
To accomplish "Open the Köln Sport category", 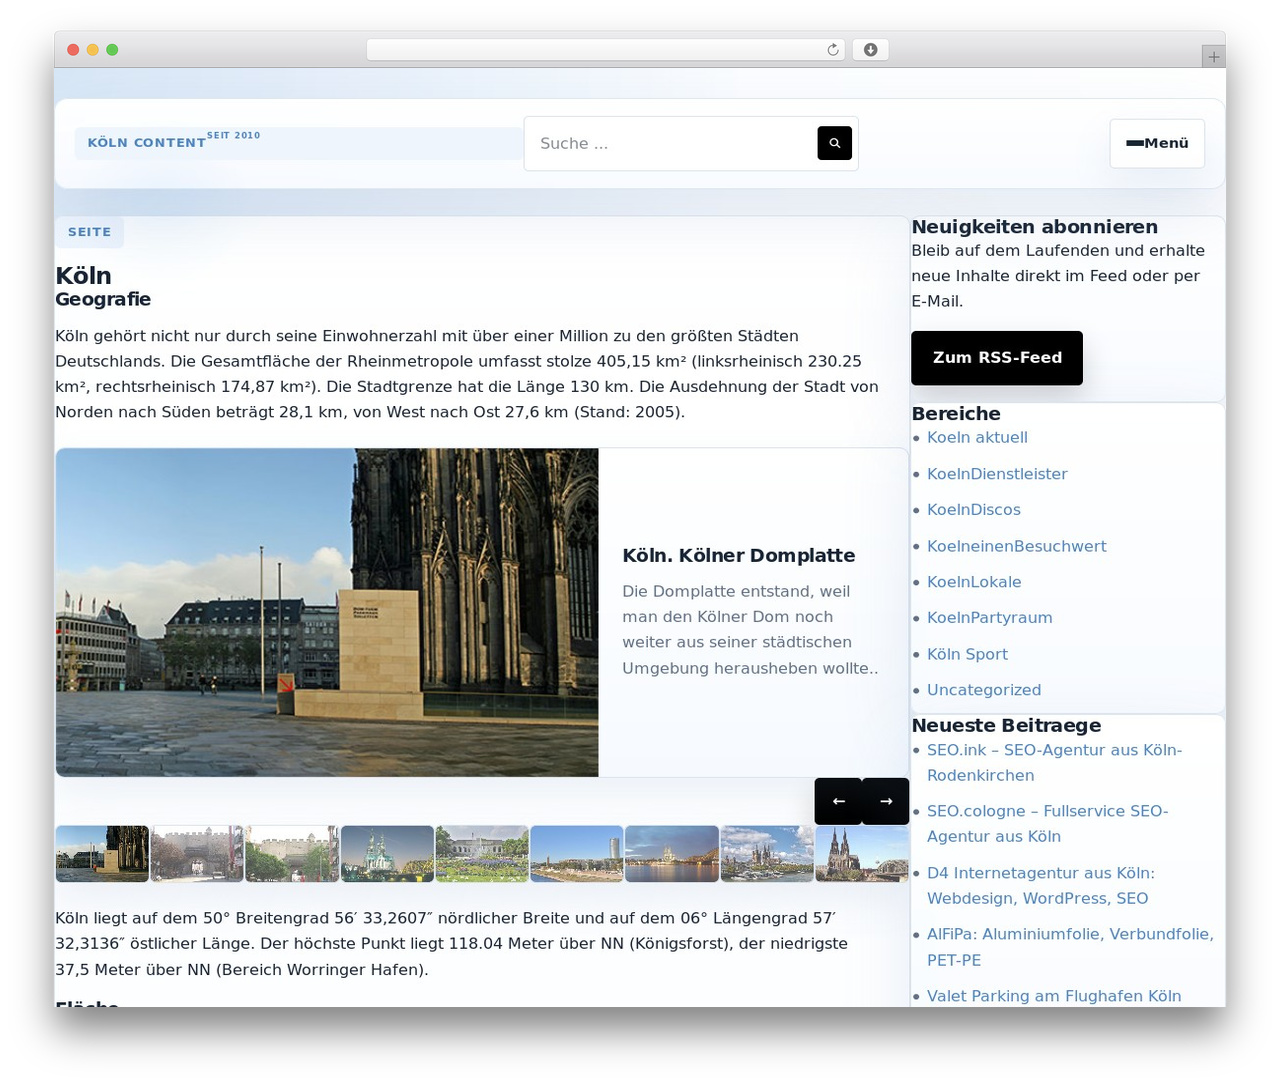I will point(967,654).
